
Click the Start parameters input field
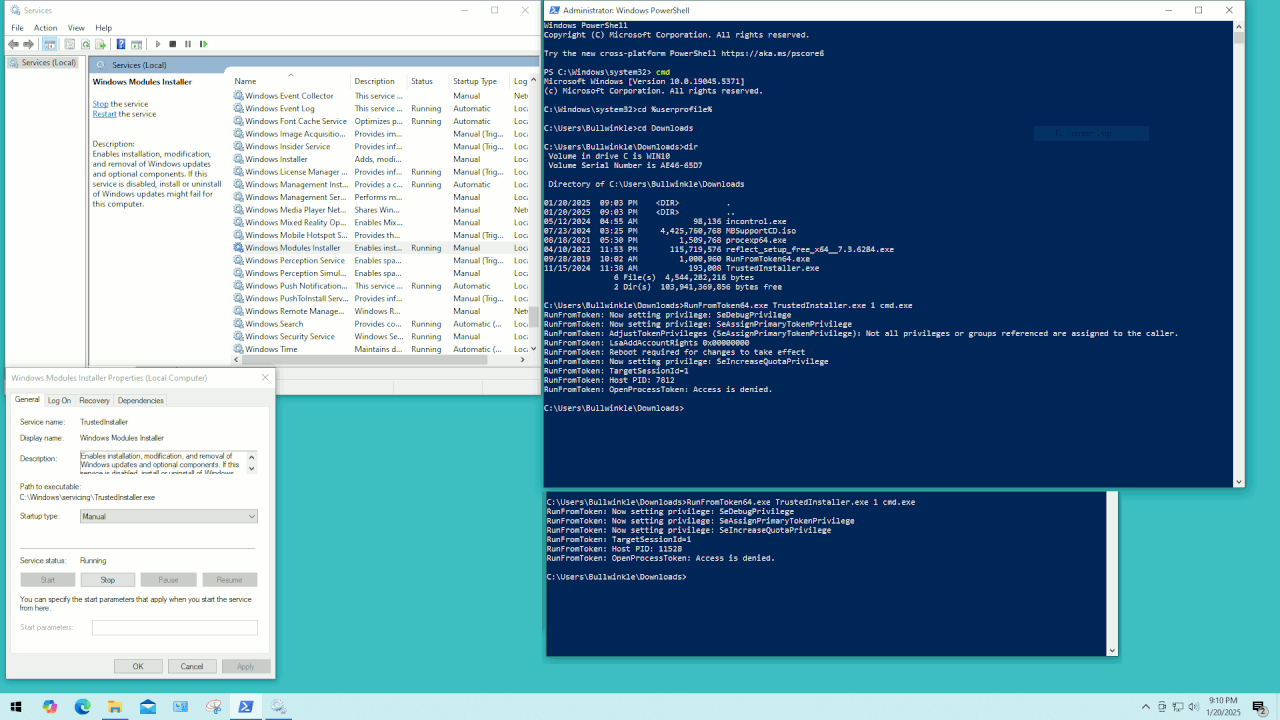(x=175, y=628)
